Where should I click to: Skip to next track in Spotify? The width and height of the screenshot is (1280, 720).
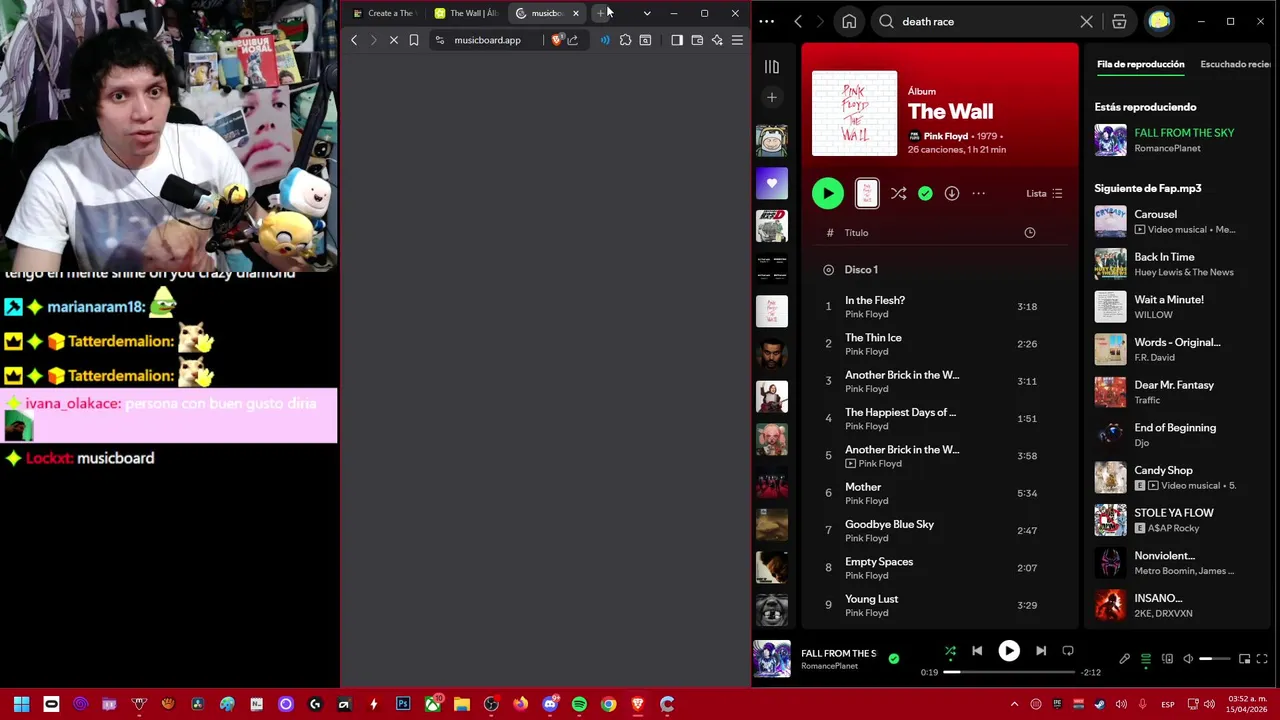click(x=1041, y=651)
